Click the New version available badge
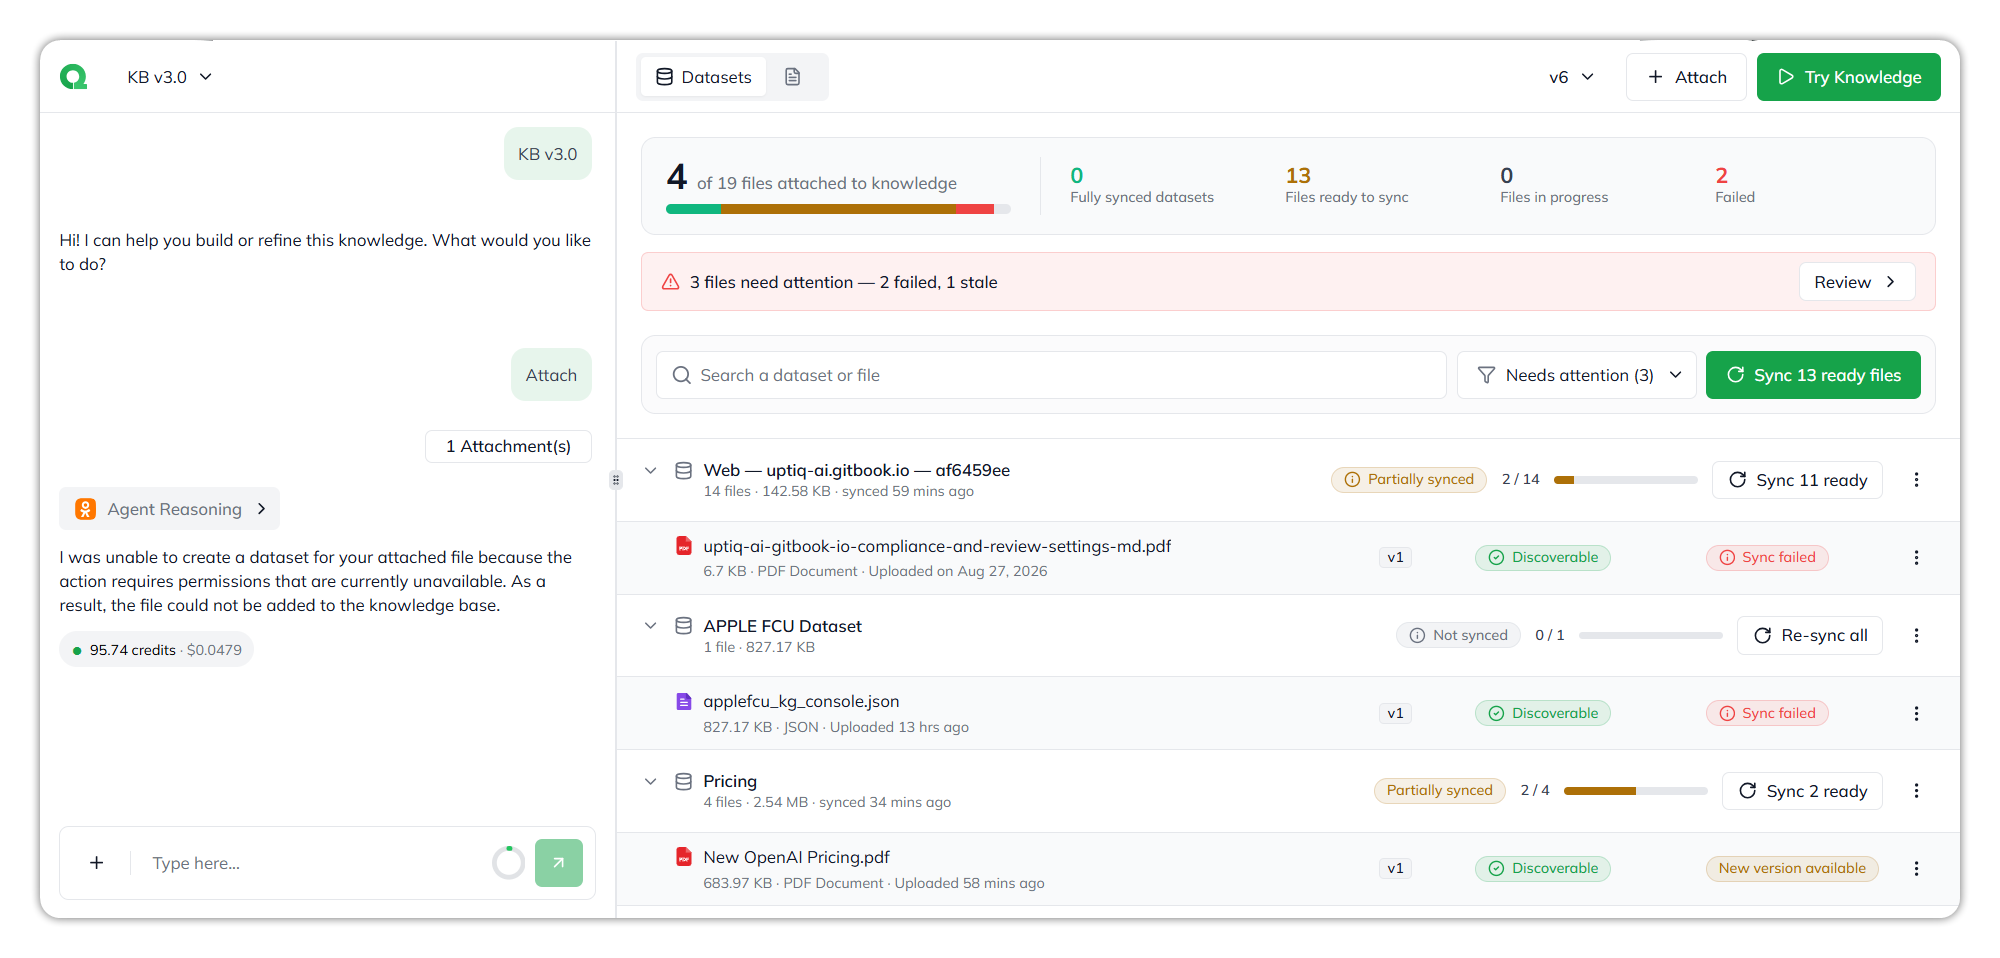Image resolution: width=2000 pixels, height=958 pixels. (x=1792, y=868)
